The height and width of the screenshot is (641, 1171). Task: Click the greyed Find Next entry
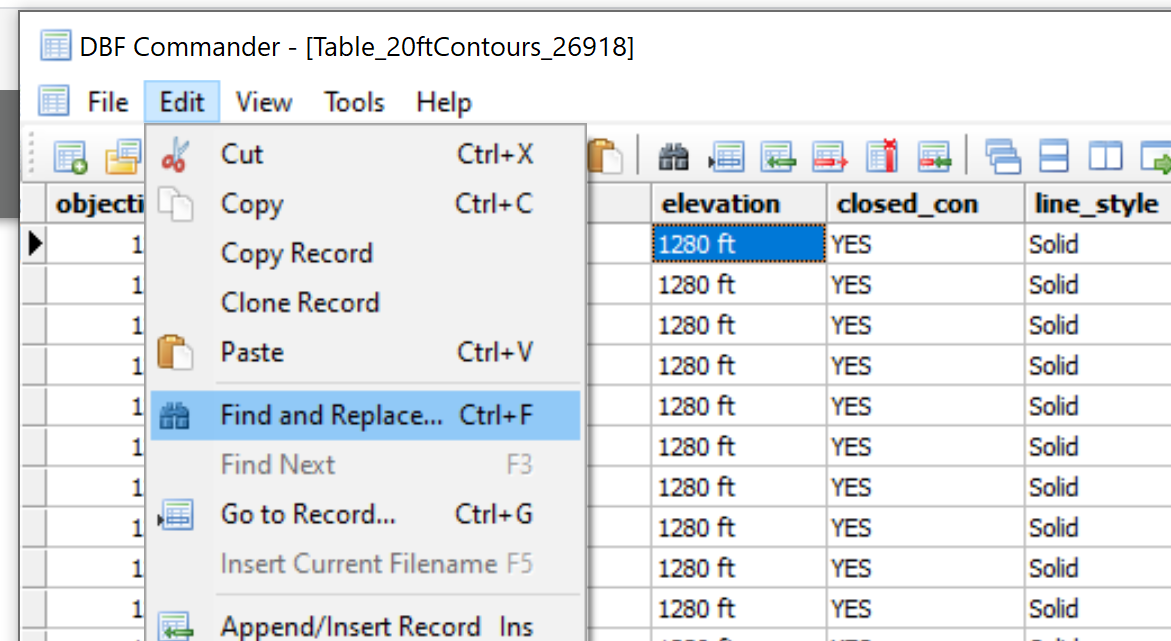coord(365,465)
